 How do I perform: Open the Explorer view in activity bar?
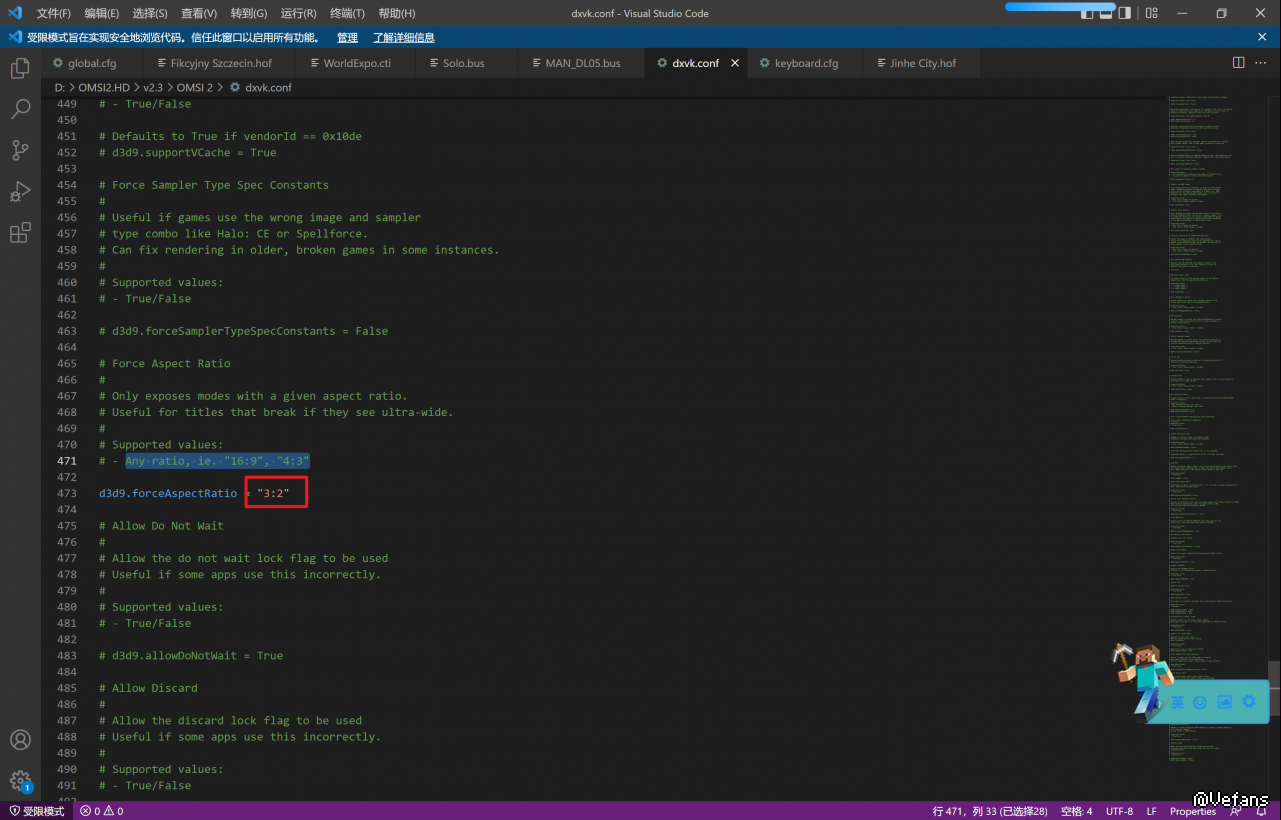click(x=20, y=69)
